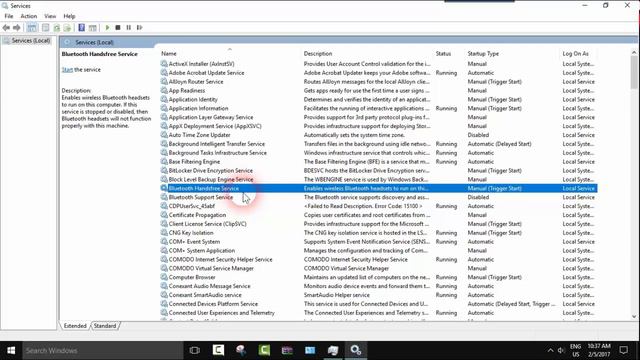Click the Export List toolbar icon

67,28
